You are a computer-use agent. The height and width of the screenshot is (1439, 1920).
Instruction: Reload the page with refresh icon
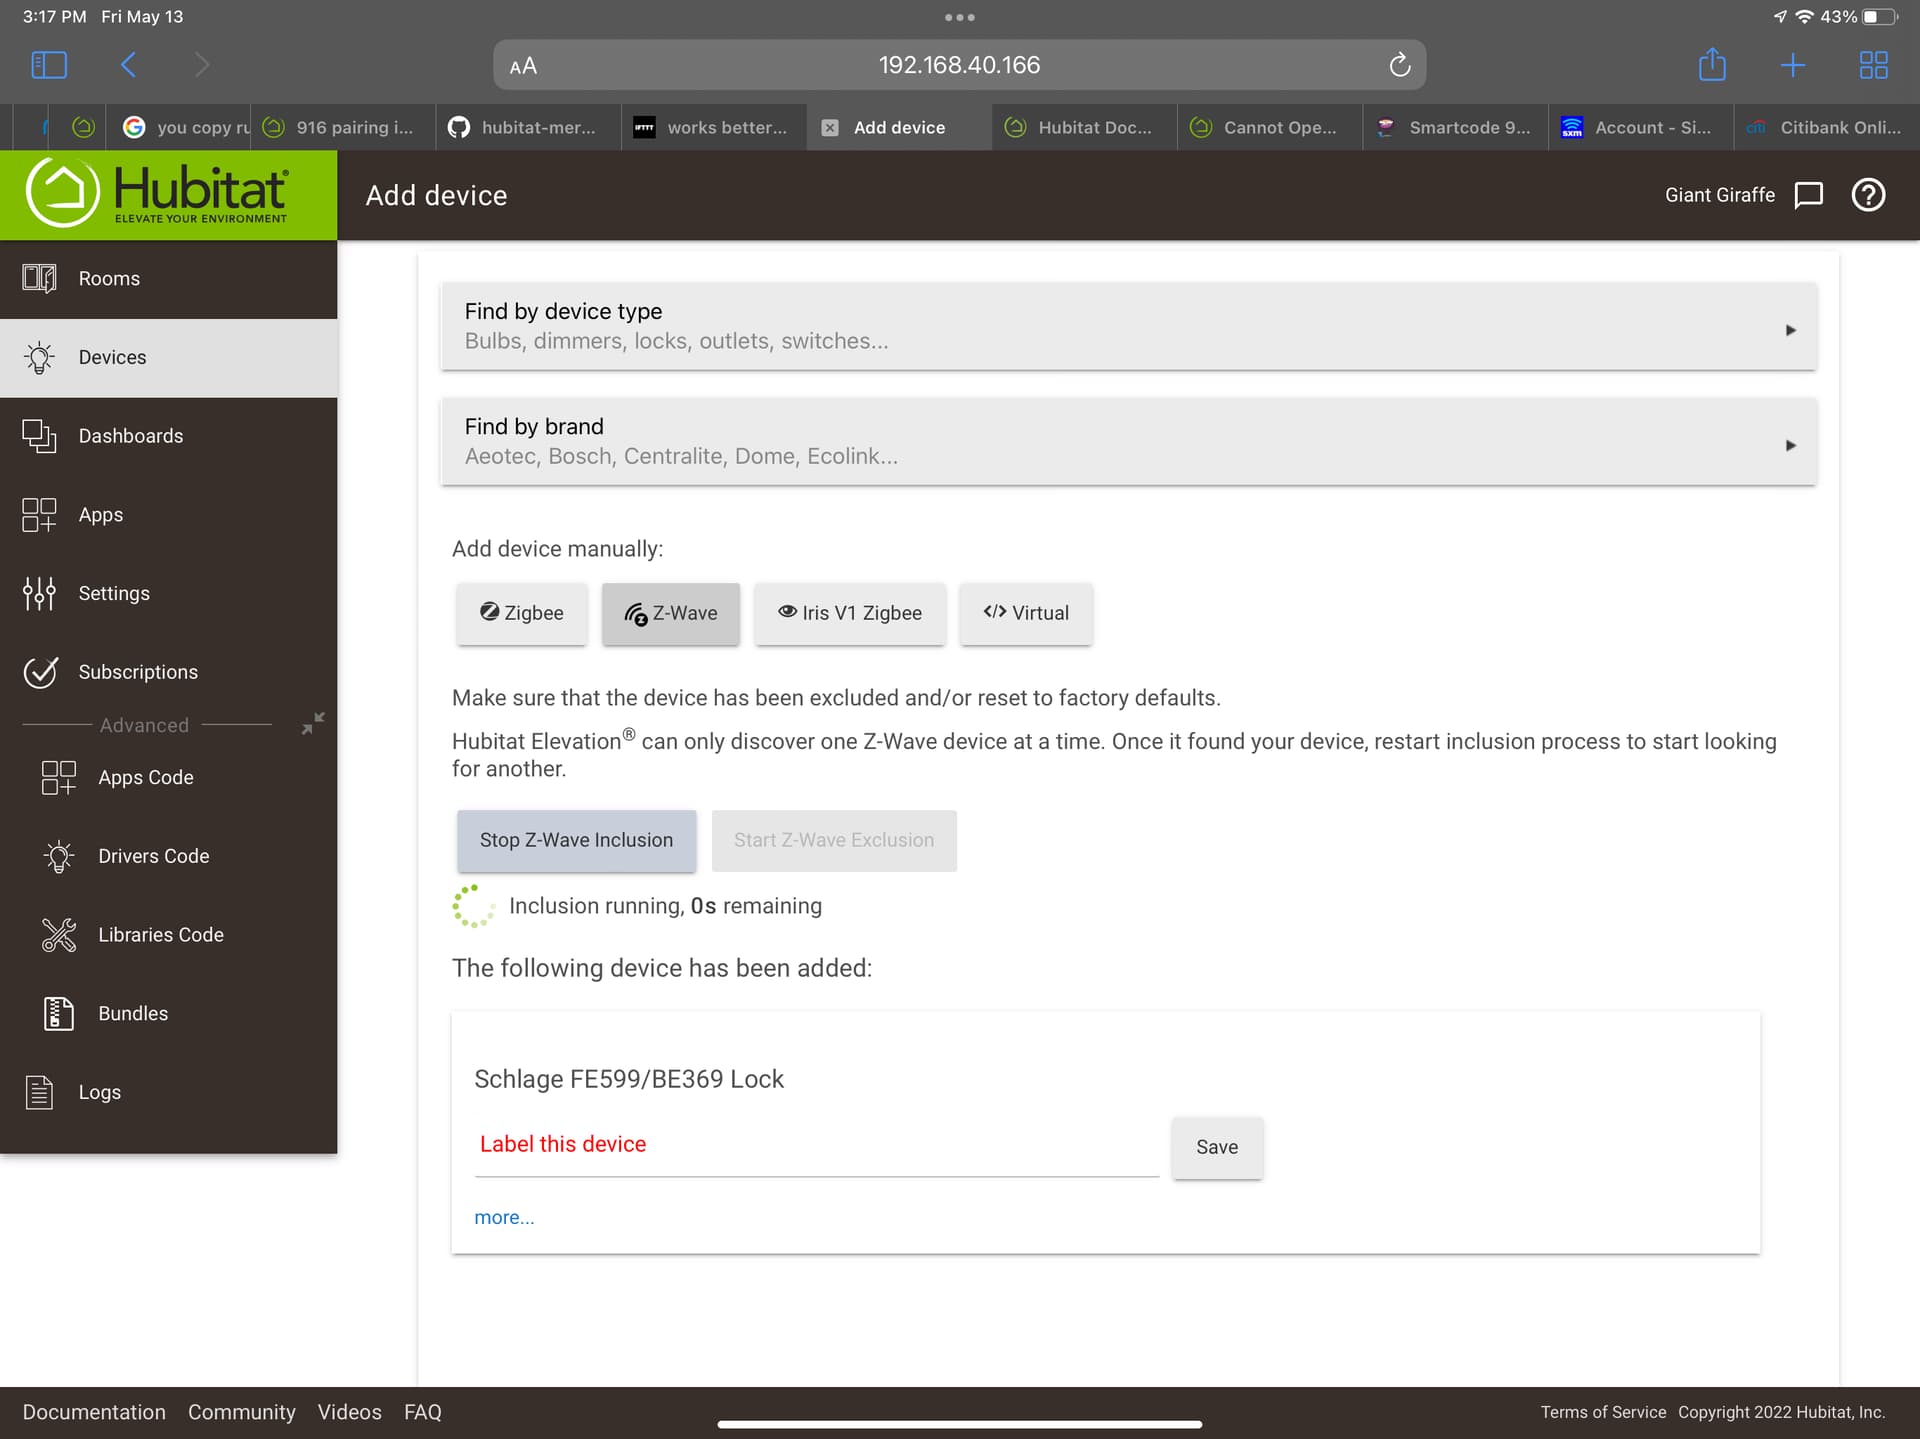click(x=1399, y=65)
